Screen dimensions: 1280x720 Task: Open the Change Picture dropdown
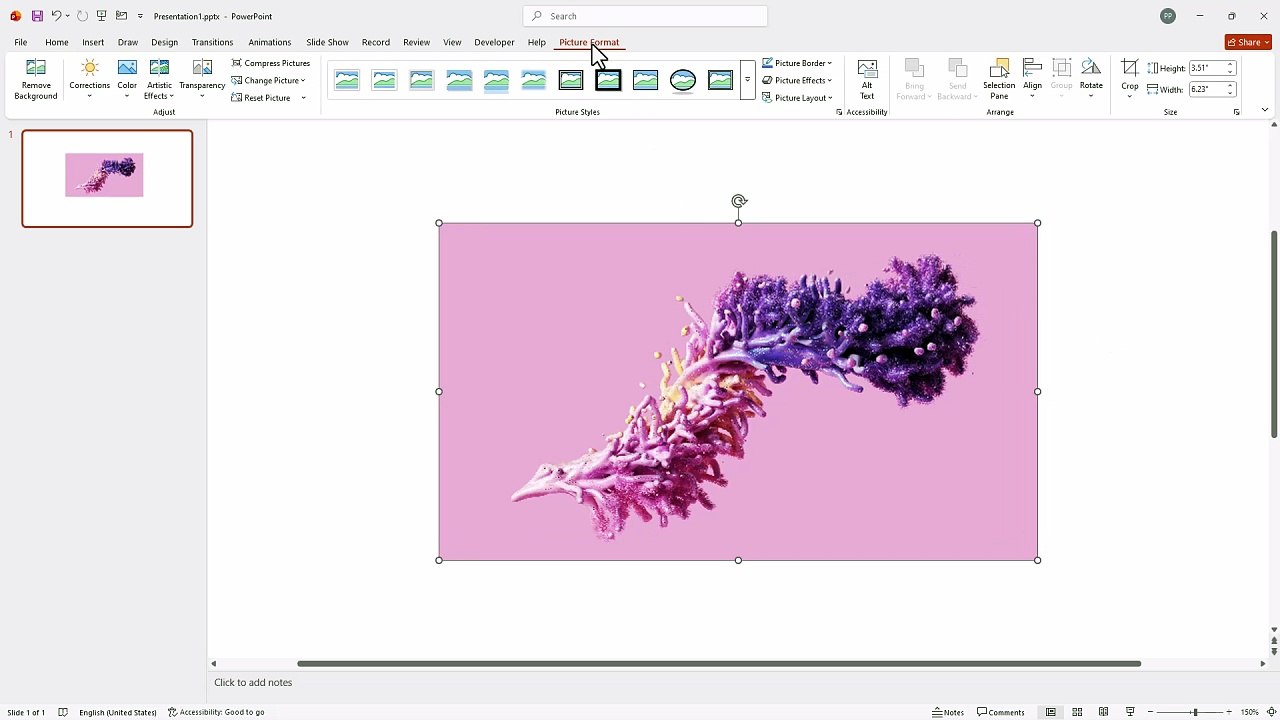268,80
